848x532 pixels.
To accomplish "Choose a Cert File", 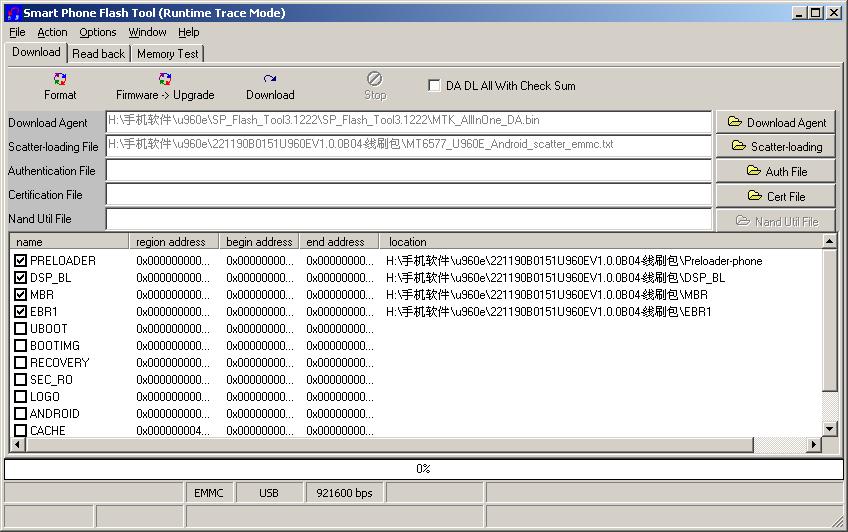I will 776,196.
